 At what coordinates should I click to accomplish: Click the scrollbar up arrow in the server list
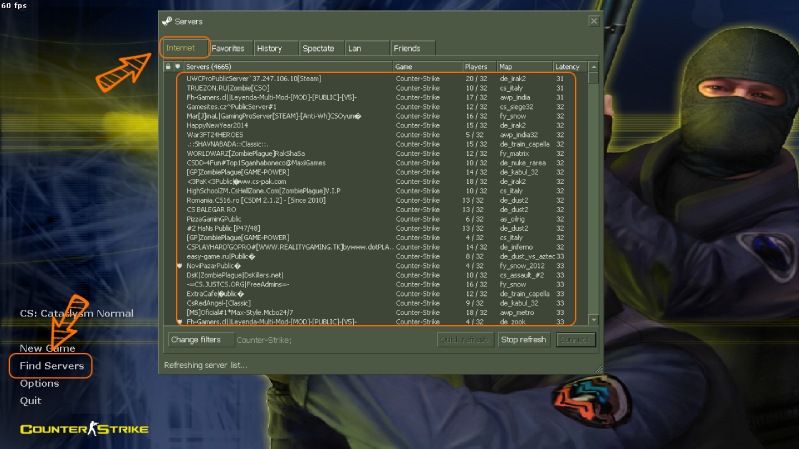pyautogui.click(x=594, y=67)
